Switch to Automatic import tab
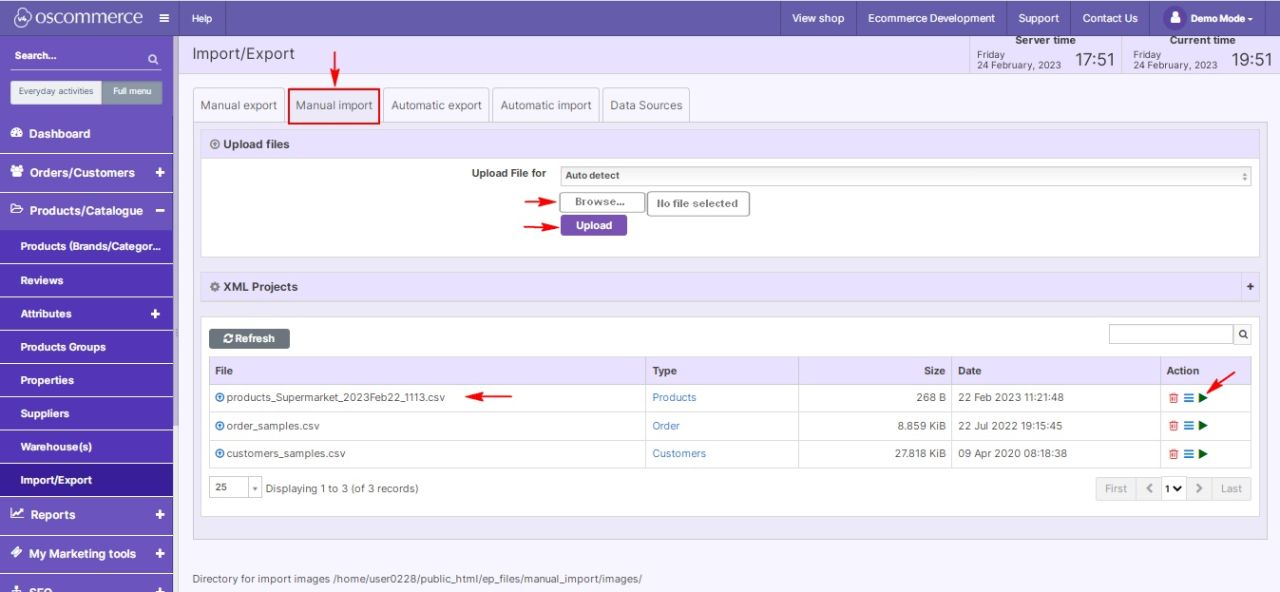Image resolution: width=1280 pixels, height=592 pixels. (x=546, y=105)
